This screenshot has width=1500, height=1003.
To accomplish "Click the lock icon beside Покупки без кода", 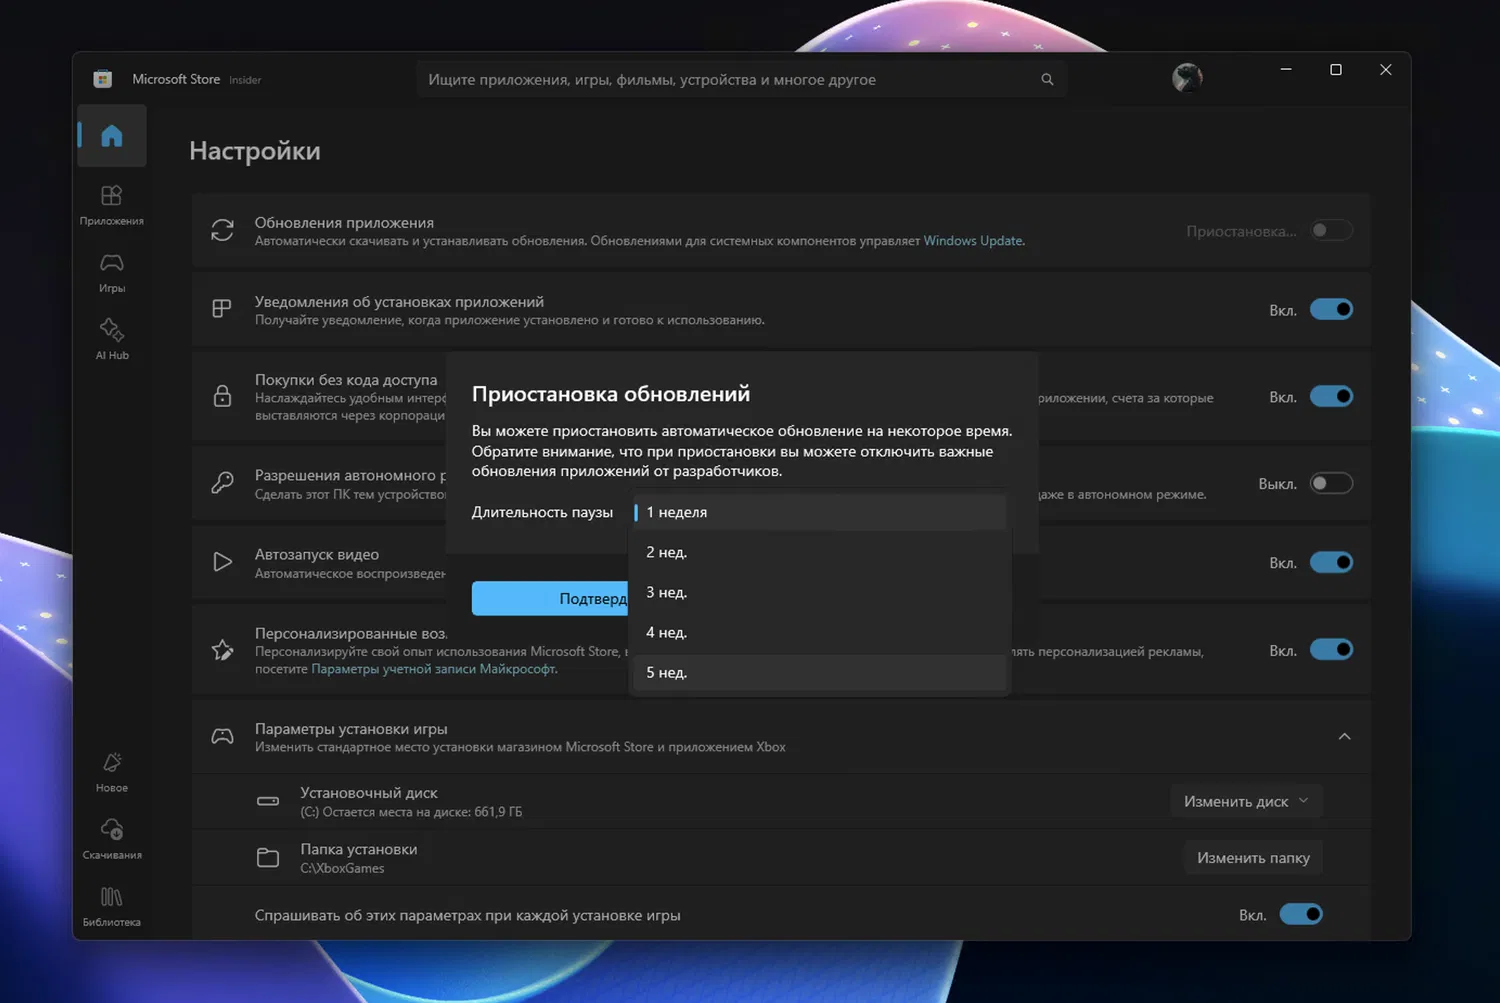I will pos(222,396).
